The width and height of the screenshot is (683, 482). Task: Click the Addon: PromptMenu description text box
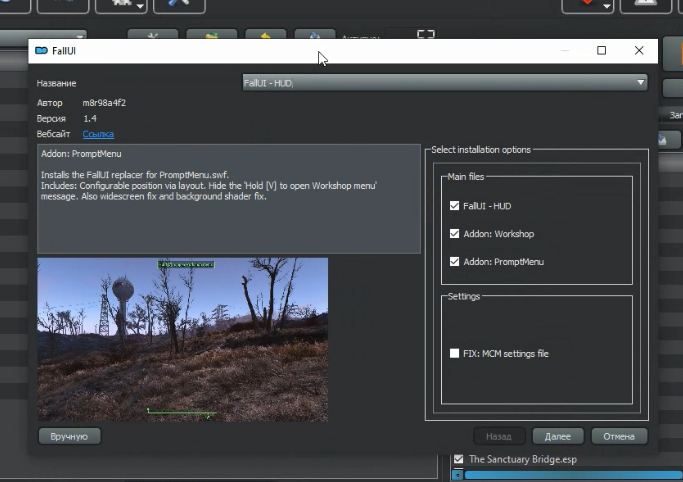229,199
